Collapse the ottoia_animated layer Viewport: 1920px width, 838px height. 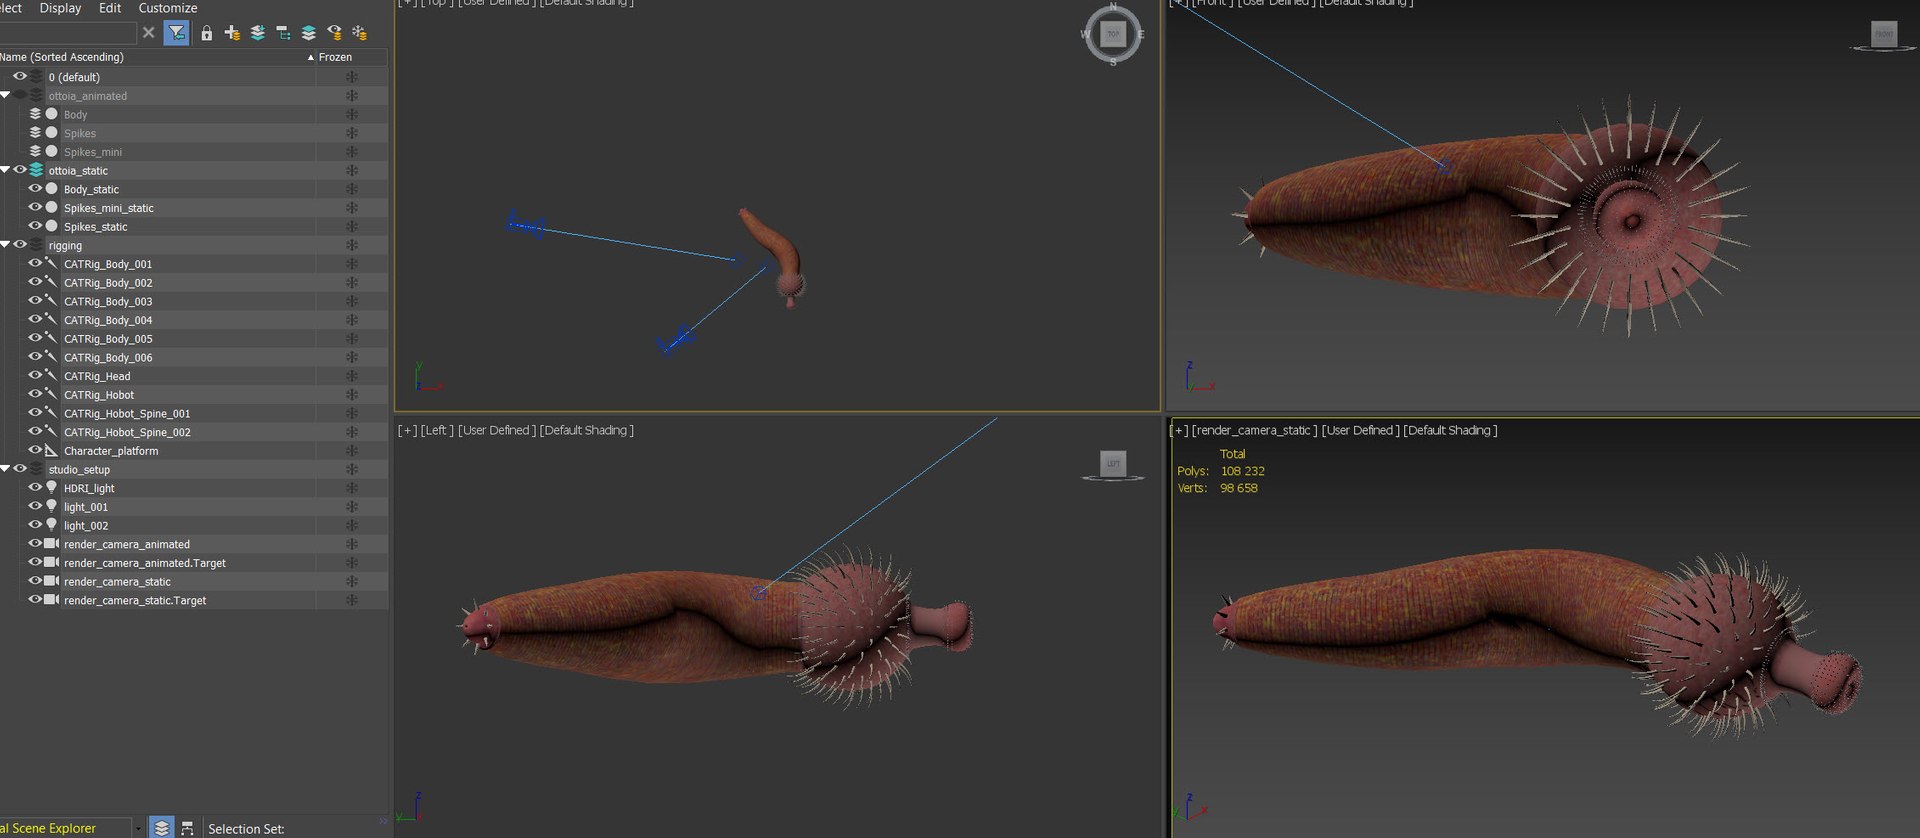[5, 95]
